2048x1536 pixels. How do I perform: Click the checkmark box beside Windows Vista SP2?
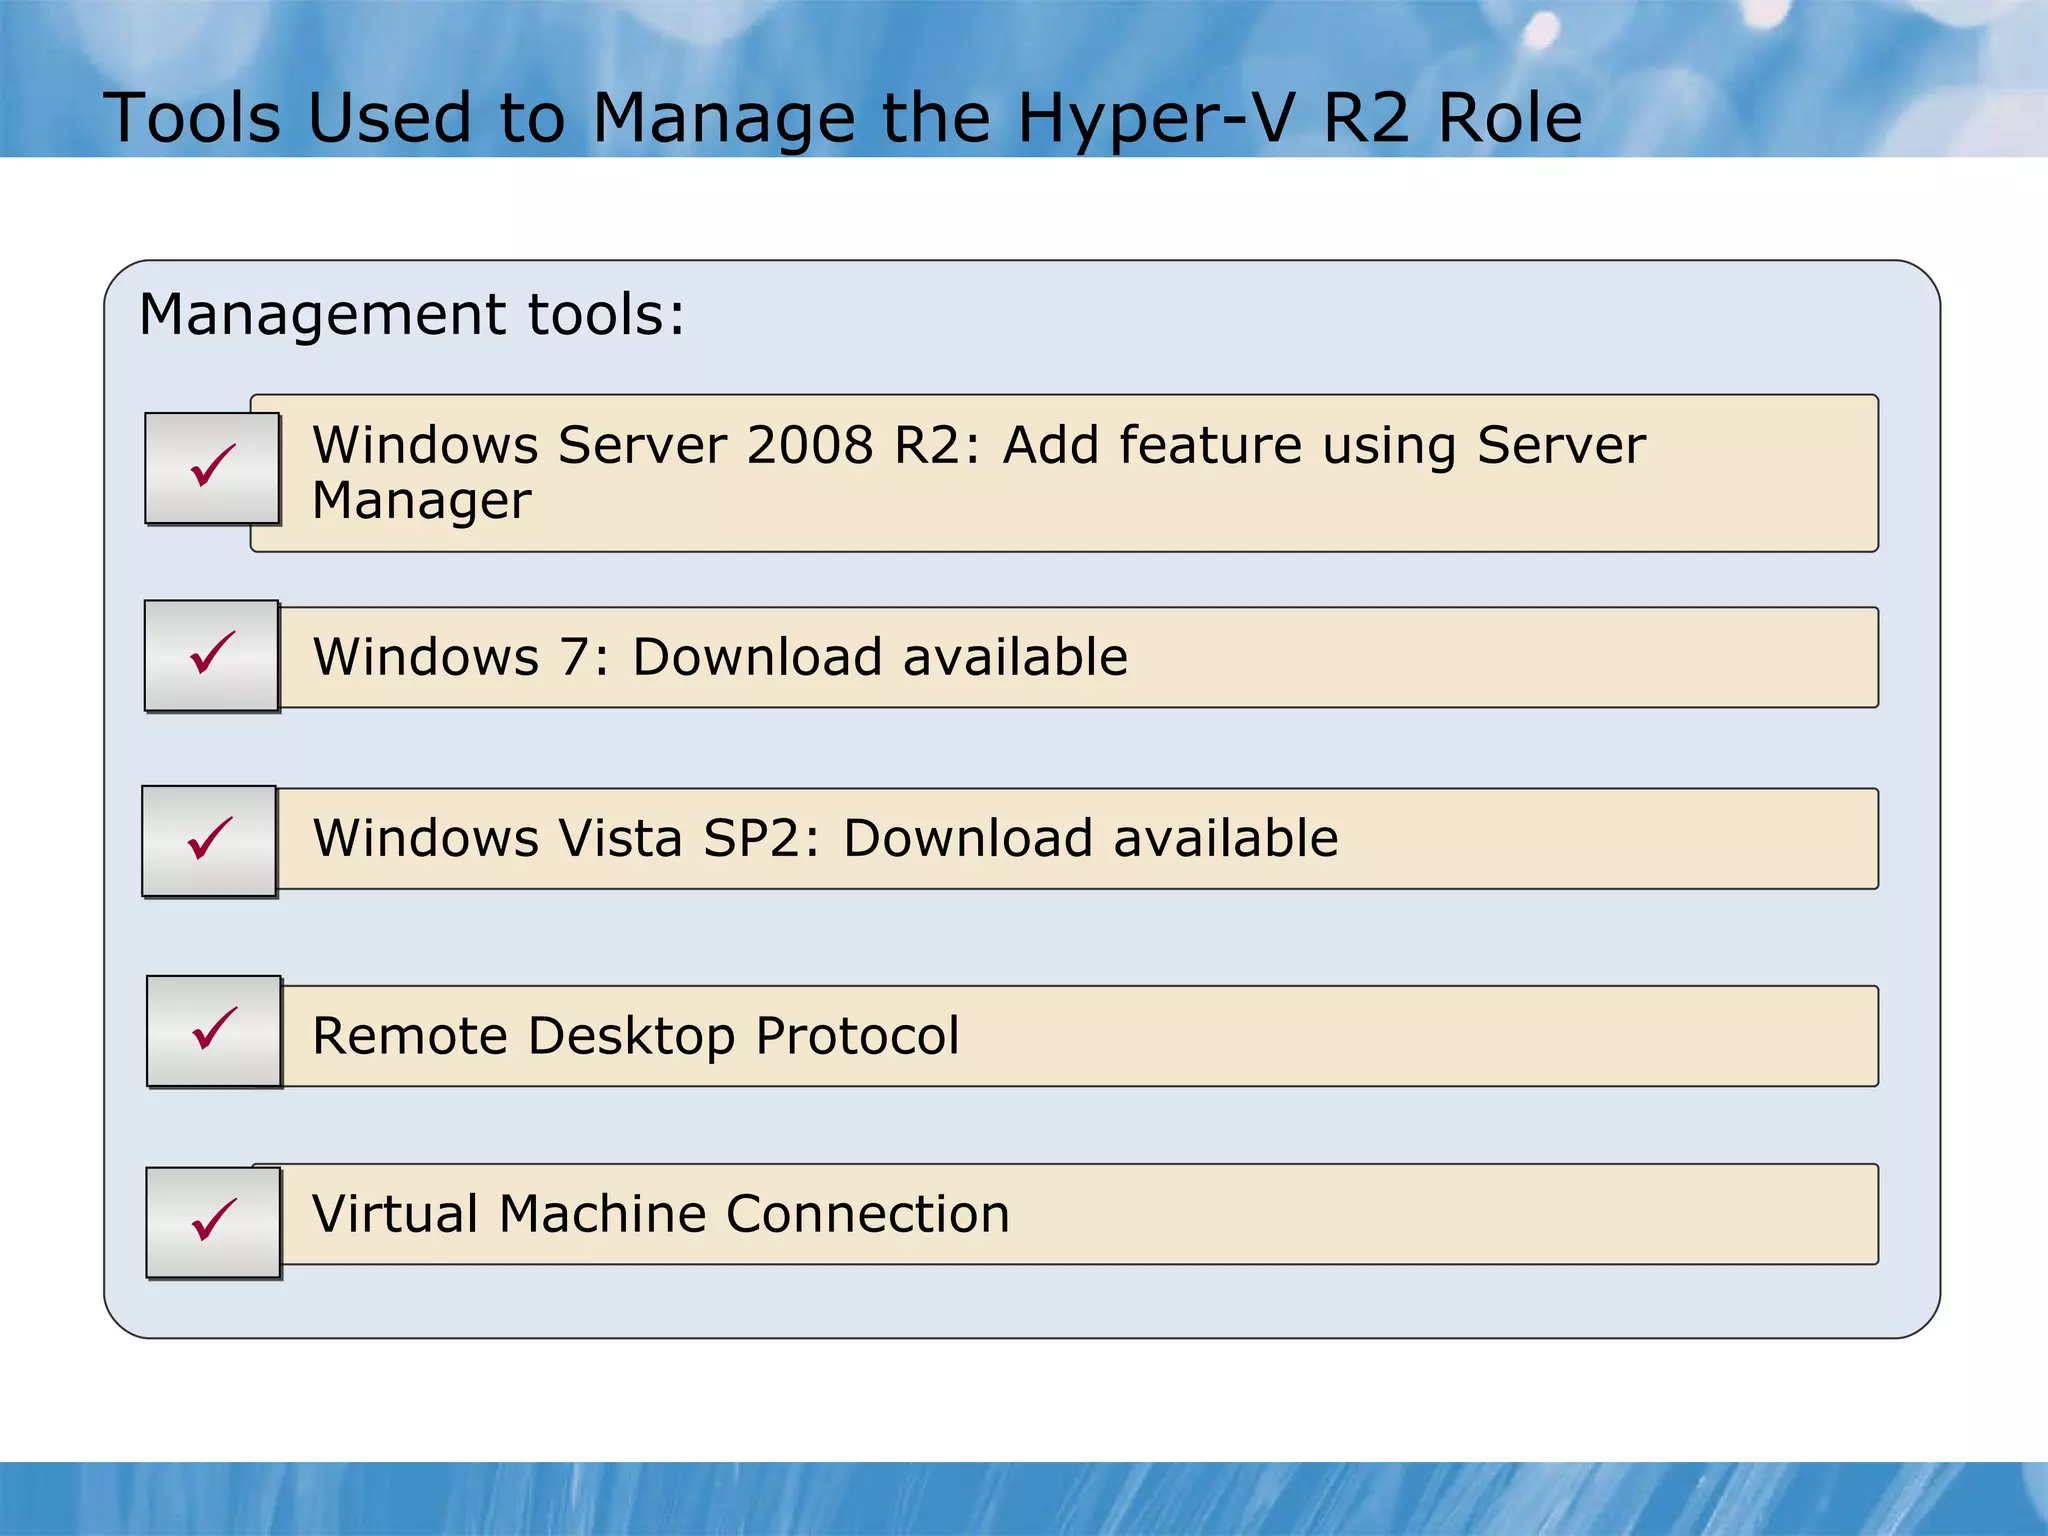[210, 841]
